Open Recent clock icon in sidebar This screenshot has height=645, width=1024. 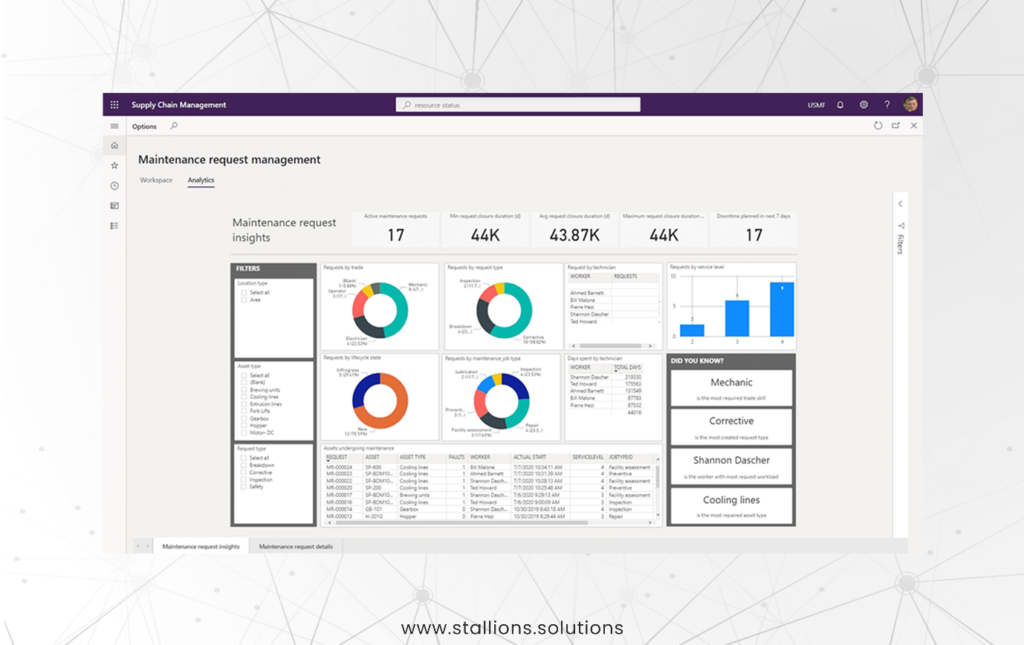[x=114, y=186]
